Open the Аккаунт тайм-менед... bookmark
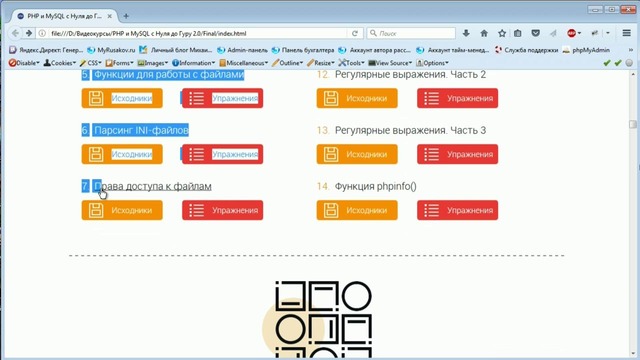The height and width of the screenshot is (360, 640). click(453, 50)
